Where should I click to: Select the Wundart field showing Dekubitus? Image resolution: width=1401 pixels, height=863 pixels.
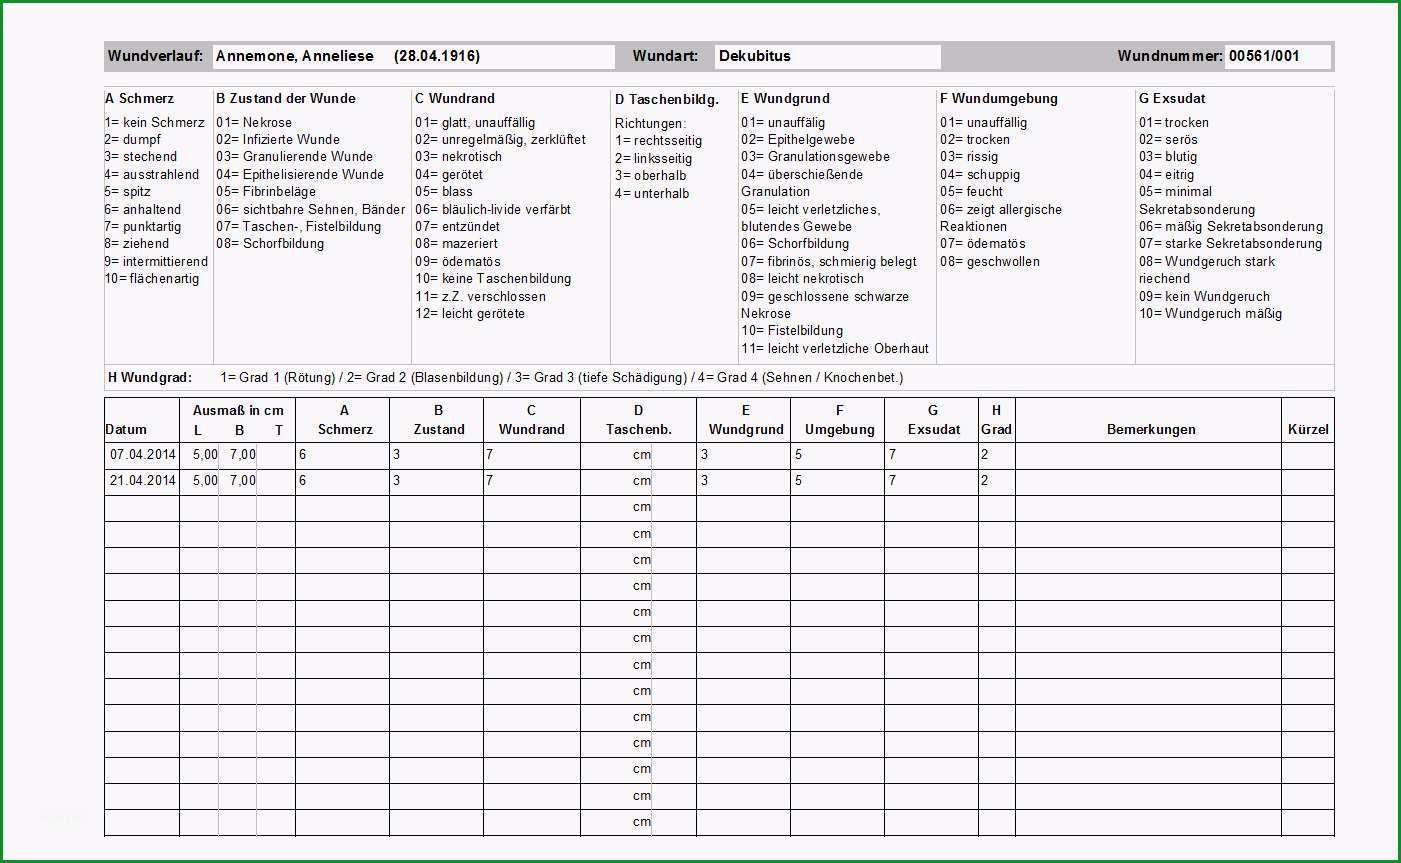(x=828, y=57)
